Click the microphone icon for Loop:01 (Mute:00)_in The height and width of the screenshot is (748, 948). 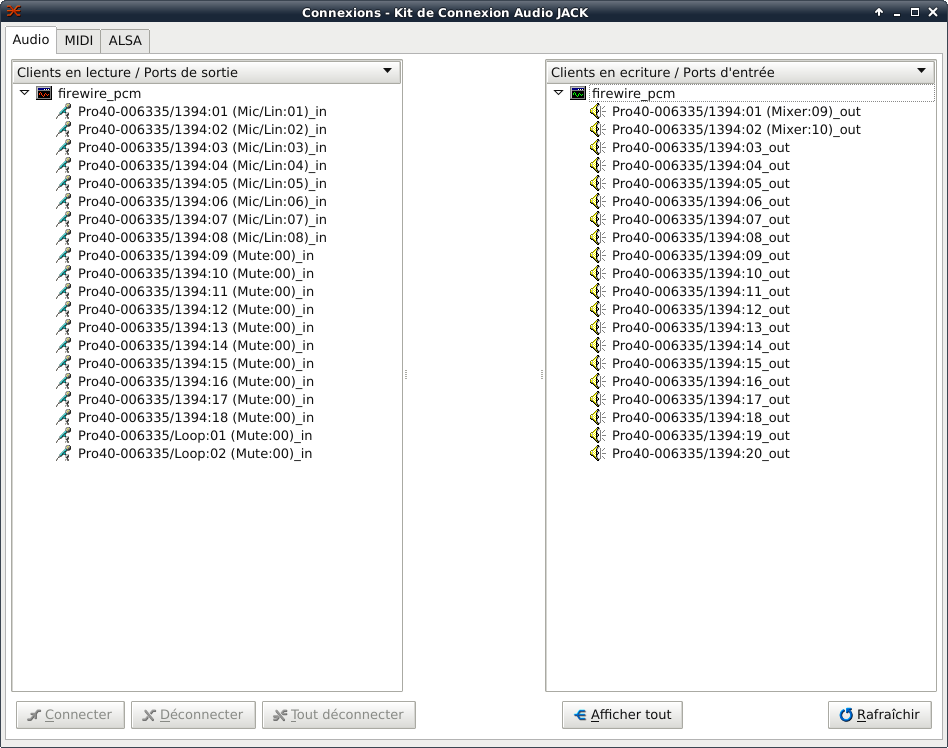[63, 436]
